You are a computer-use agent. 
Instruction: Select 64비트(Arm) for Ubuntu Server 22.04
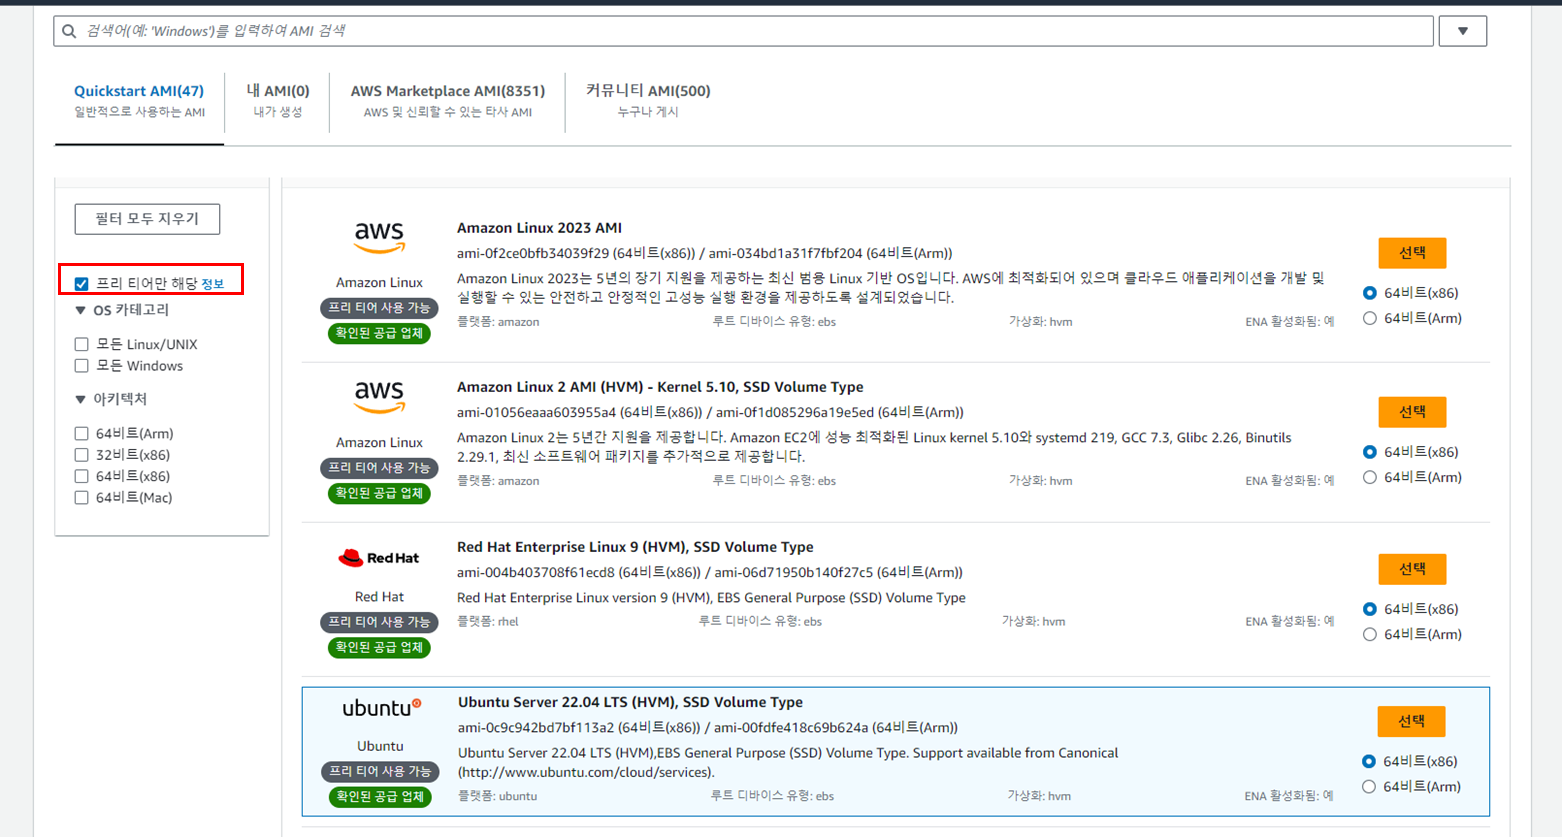click(x=1369, y=787)
